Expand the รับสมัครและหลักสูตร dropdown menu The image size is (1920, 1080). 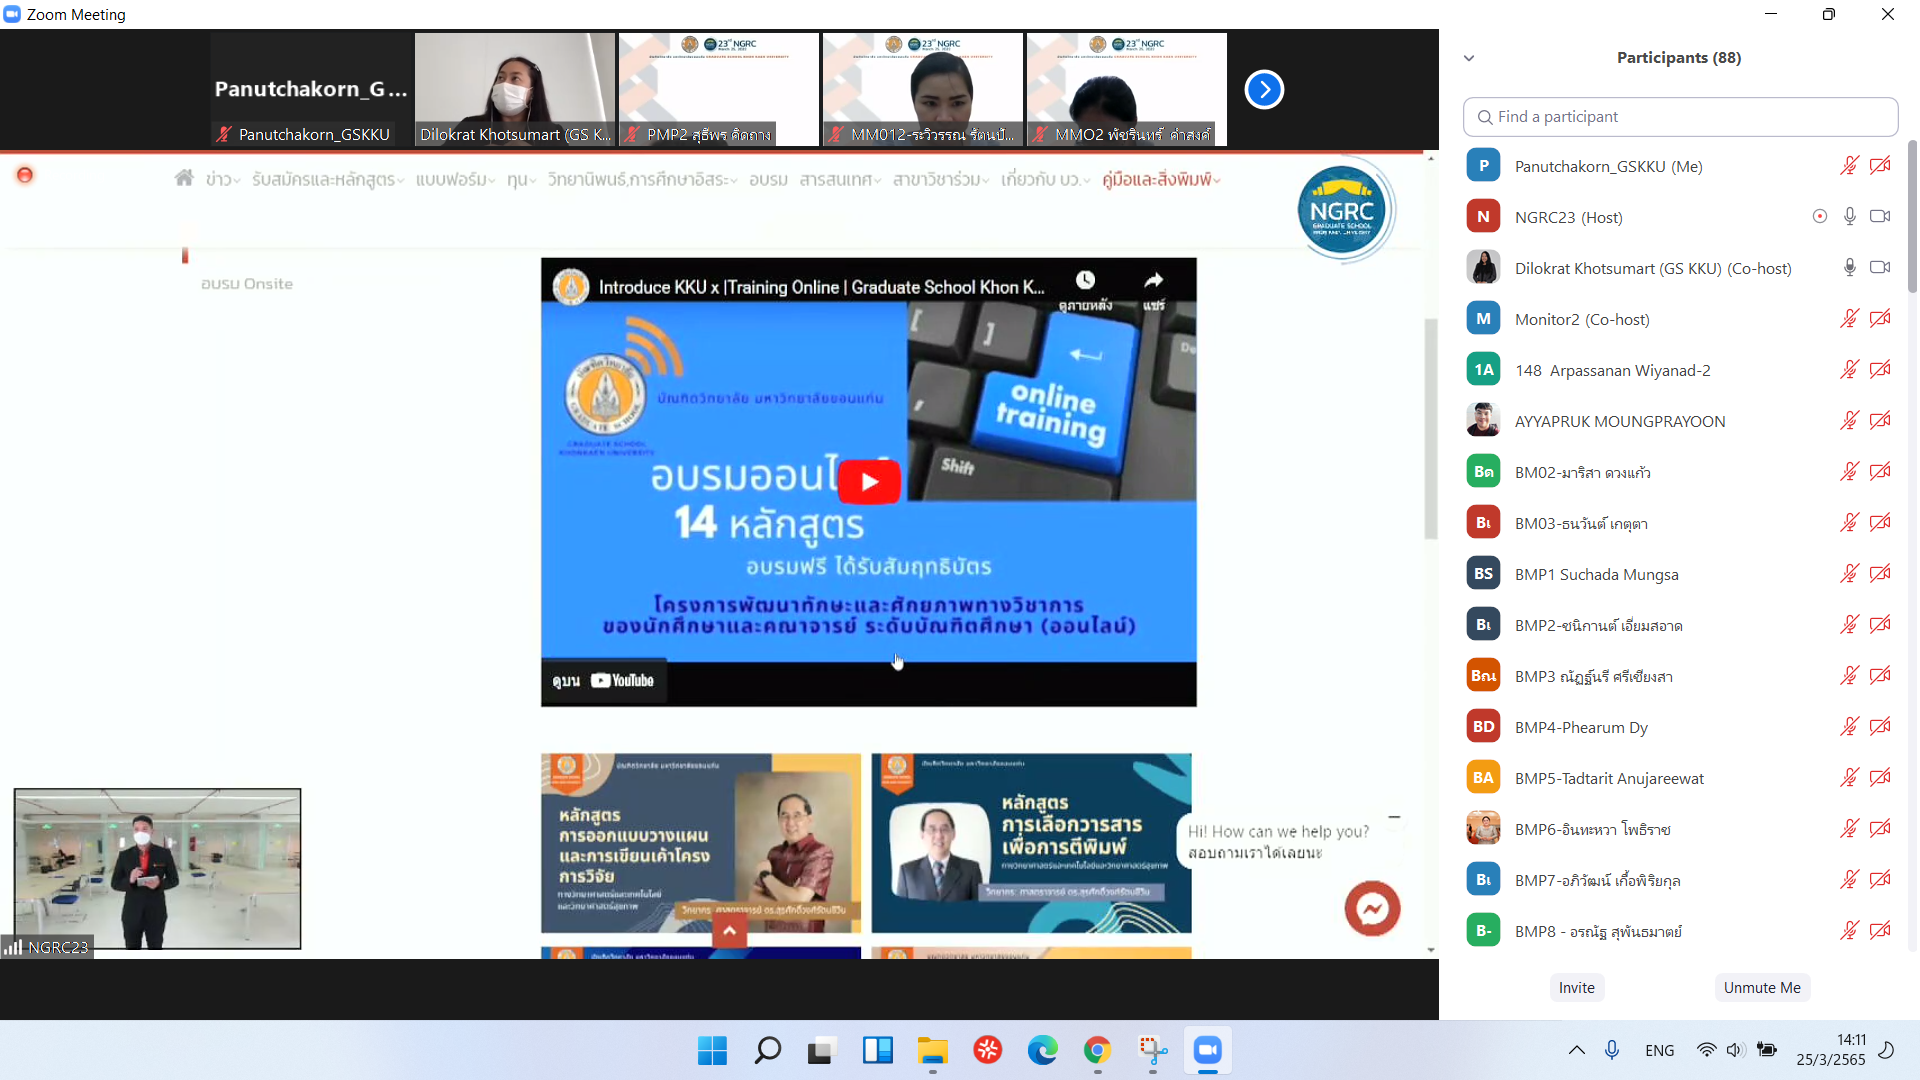click(x=328, y=180)
